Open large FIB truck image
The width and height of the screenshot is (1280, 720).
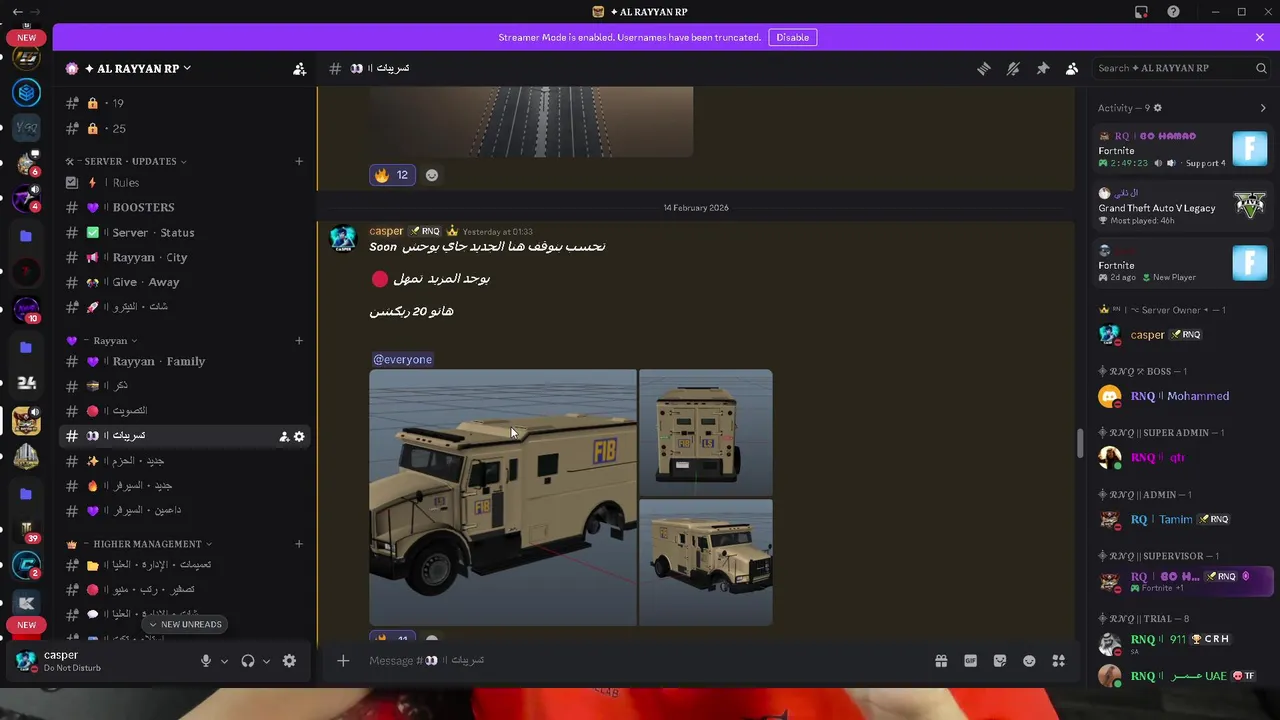pyautogui.click(x=502, y=497)
